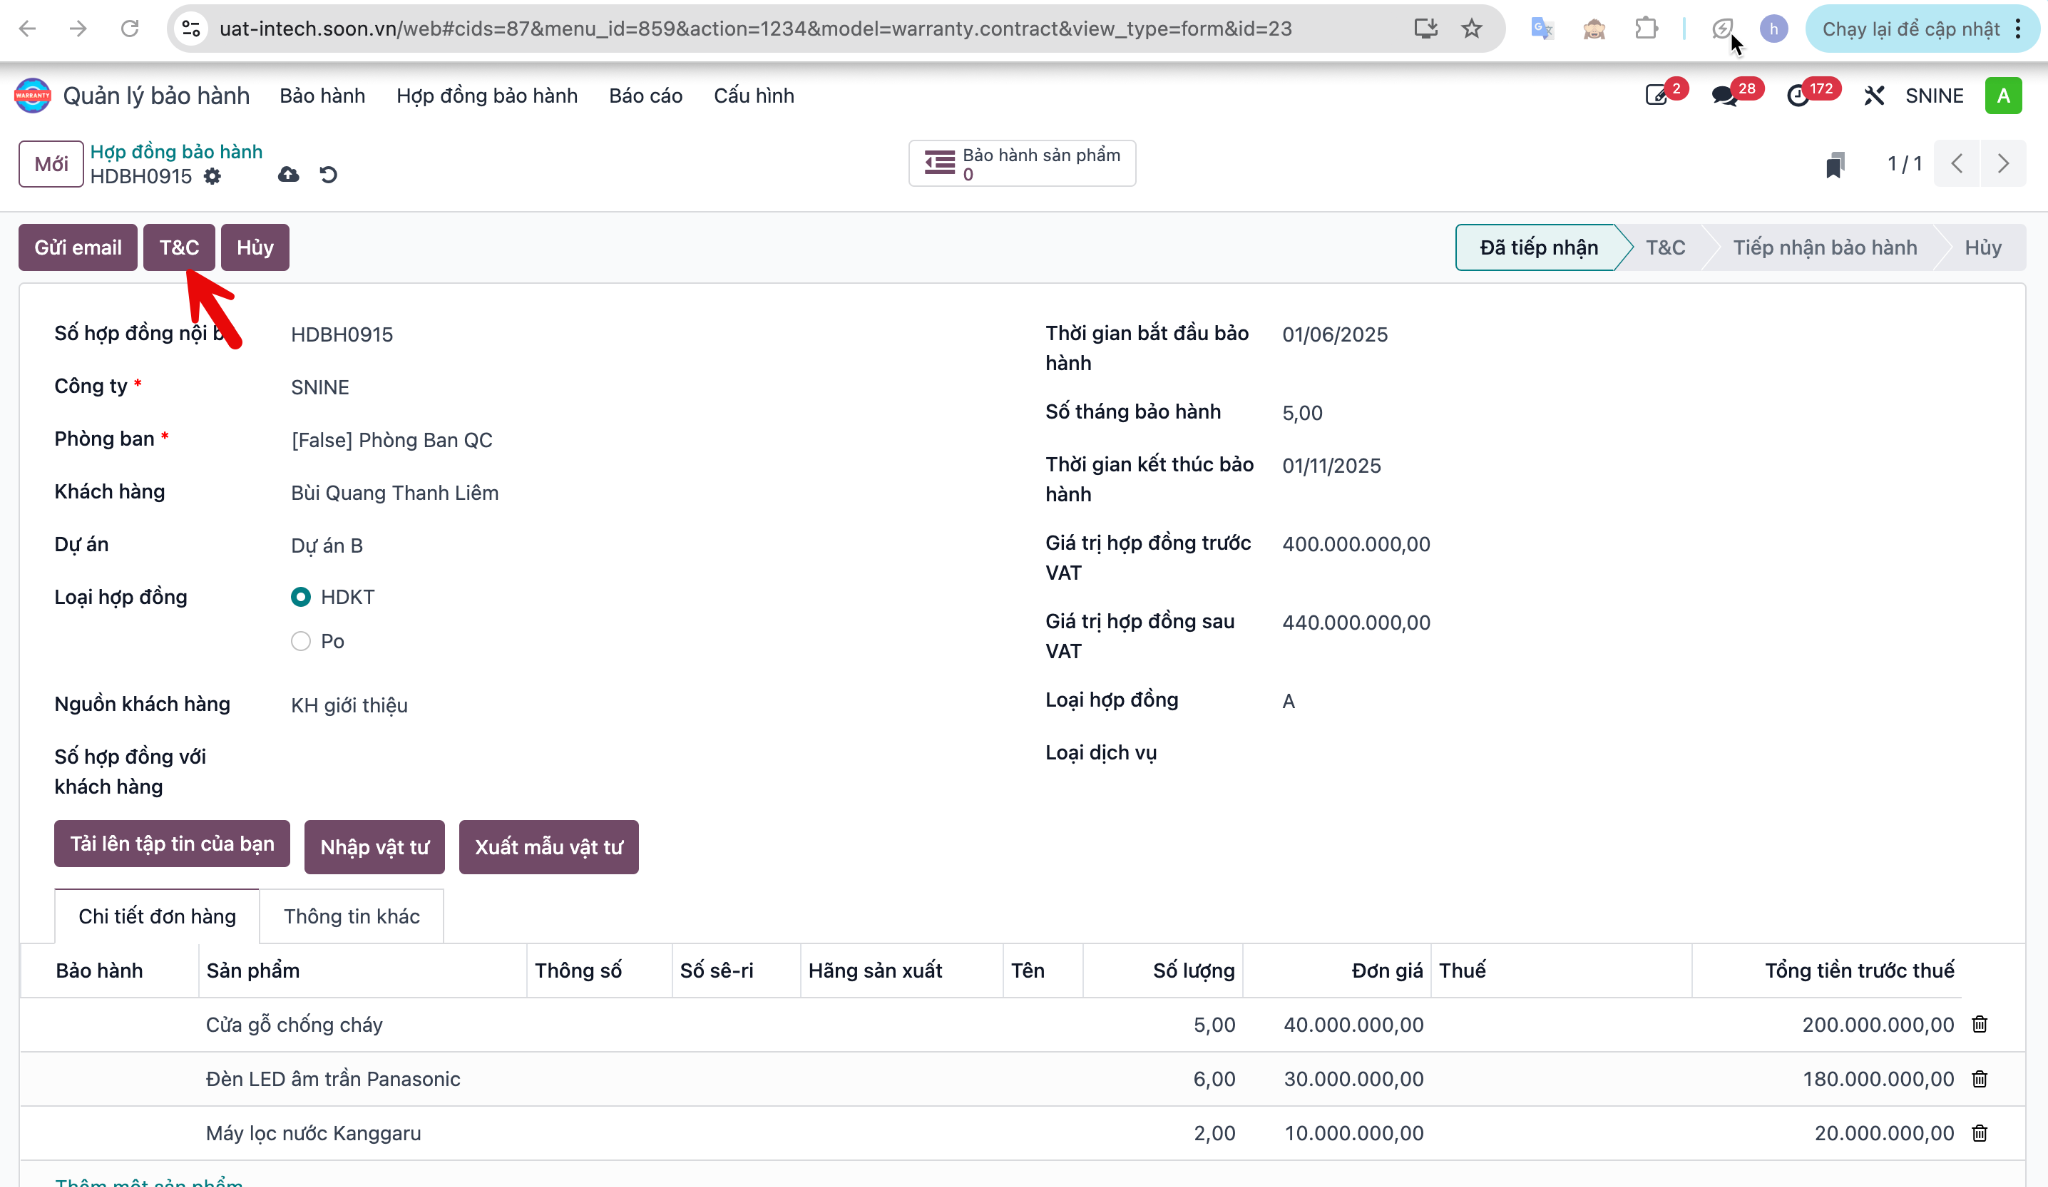Click the Gửi email button

coord(78,247)
